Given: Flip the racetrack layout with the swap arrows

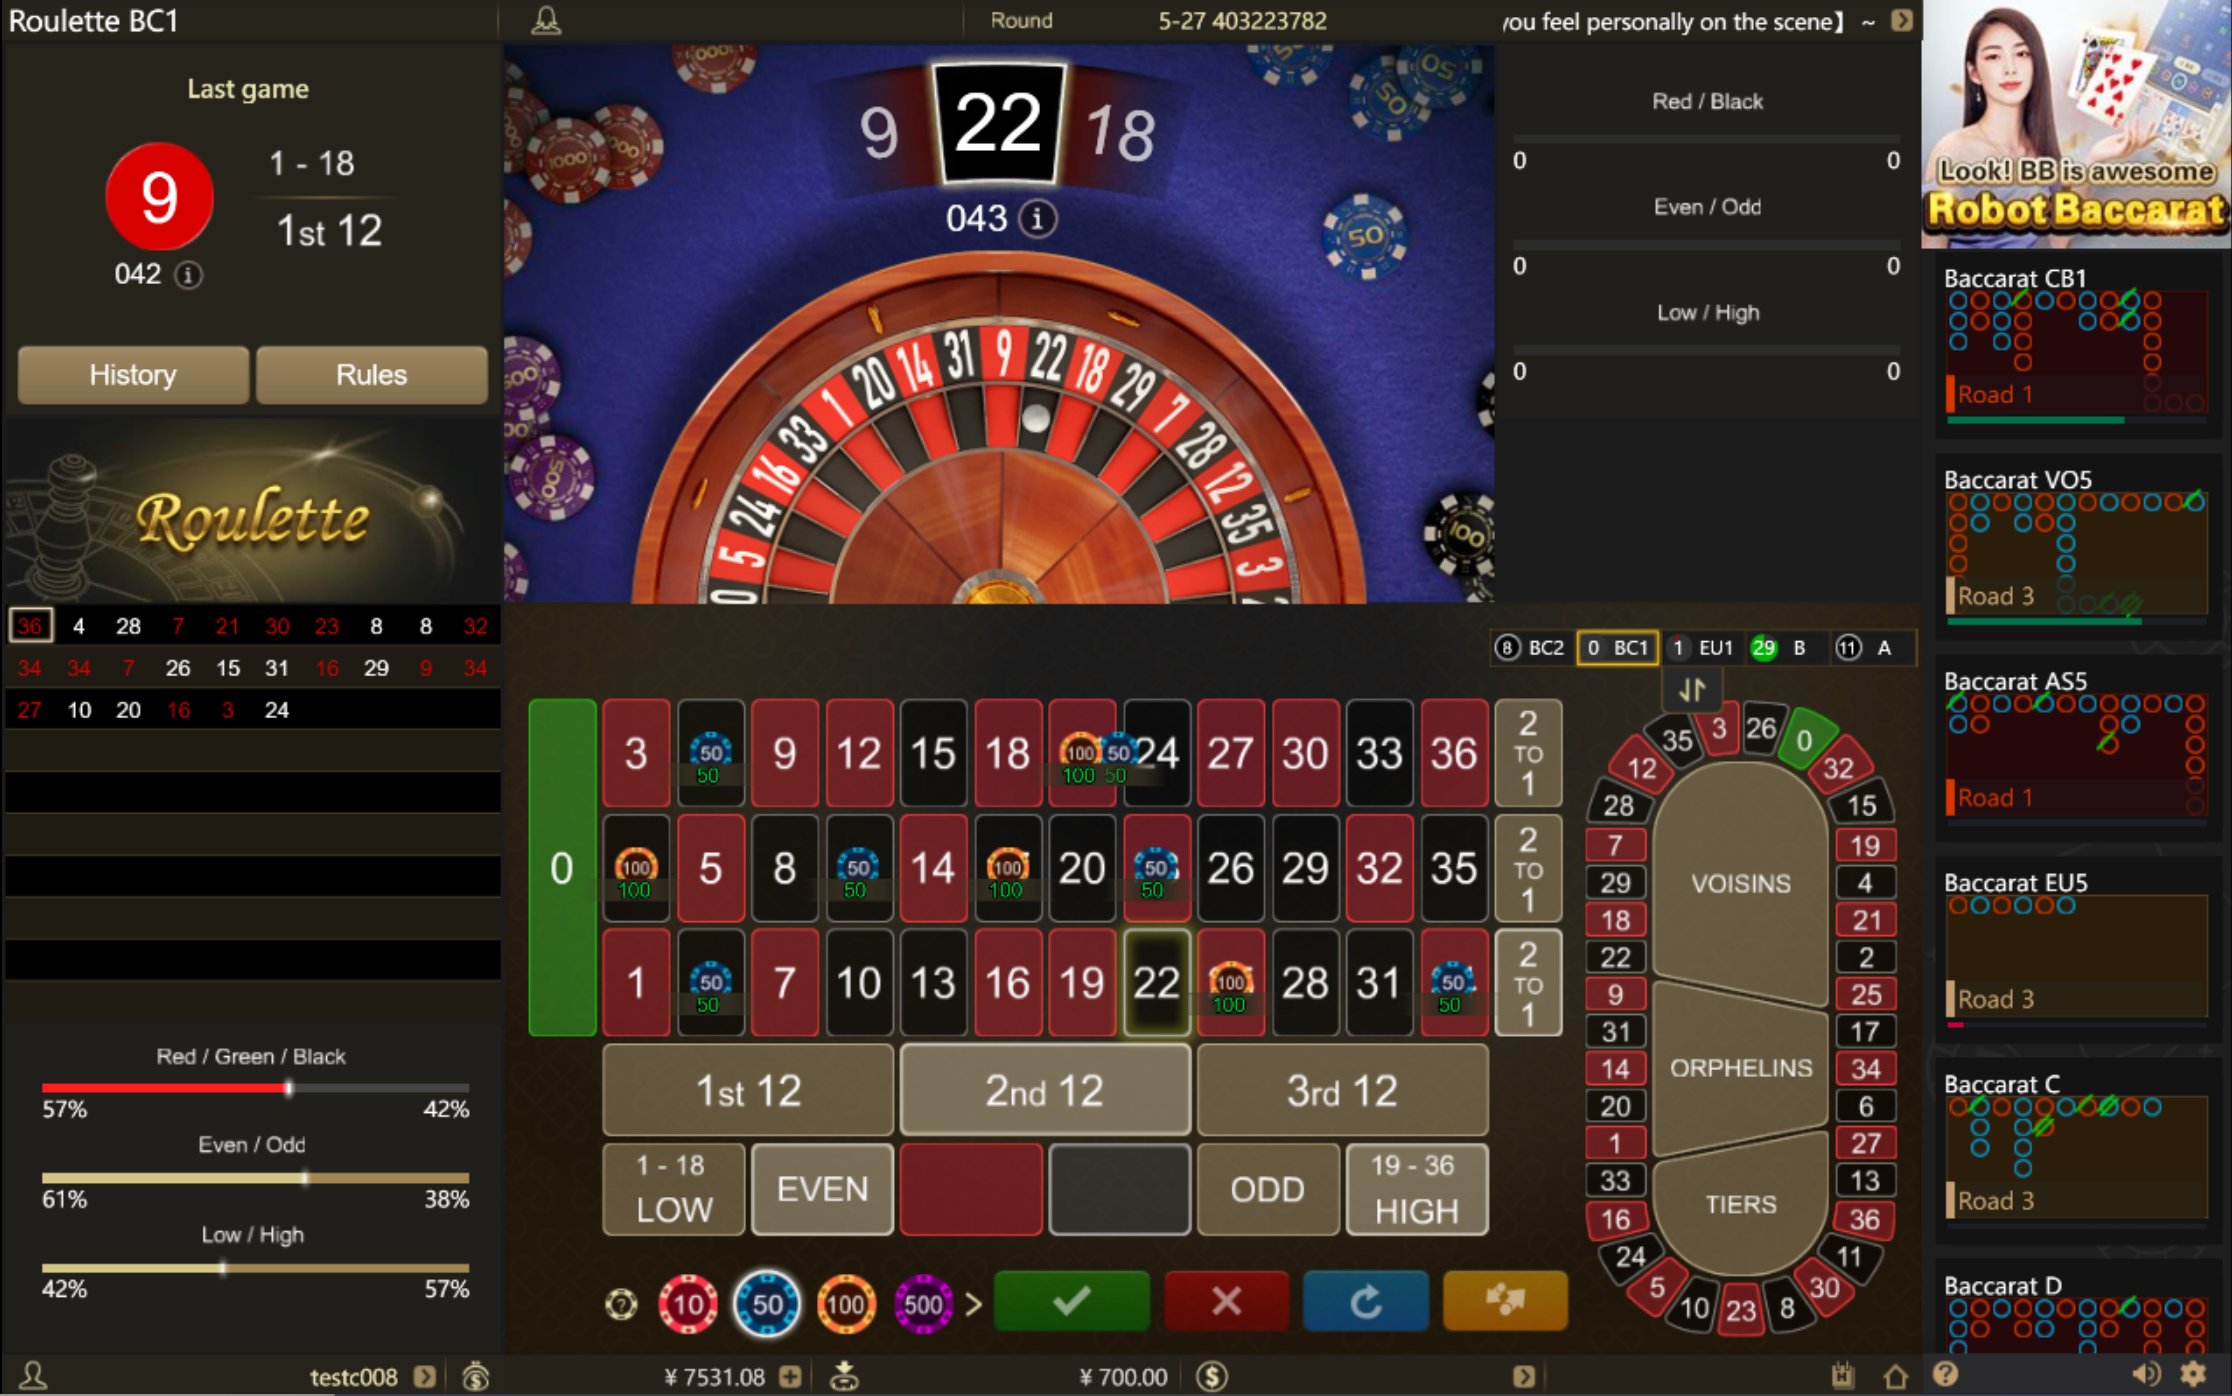Looking at the screenshot, I should click(1692, 690).
